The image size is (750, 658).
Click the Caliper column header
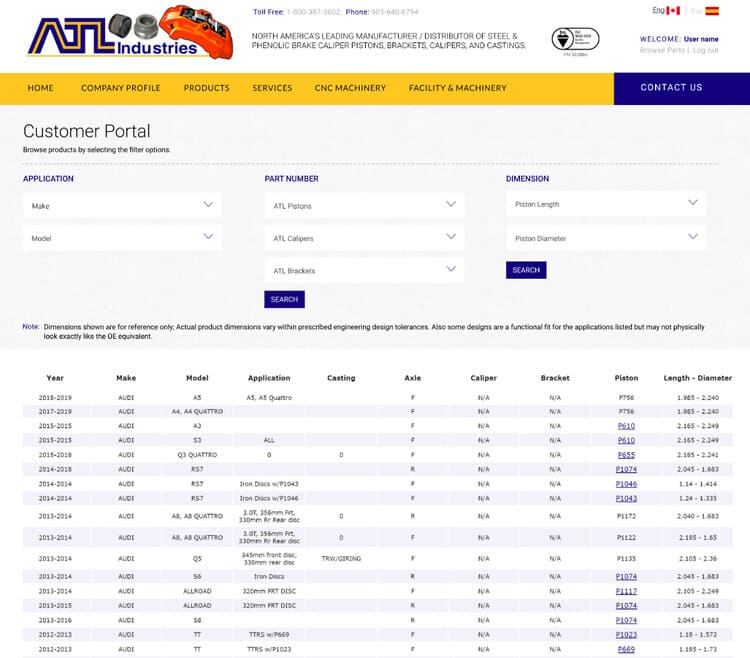point(484,378)
